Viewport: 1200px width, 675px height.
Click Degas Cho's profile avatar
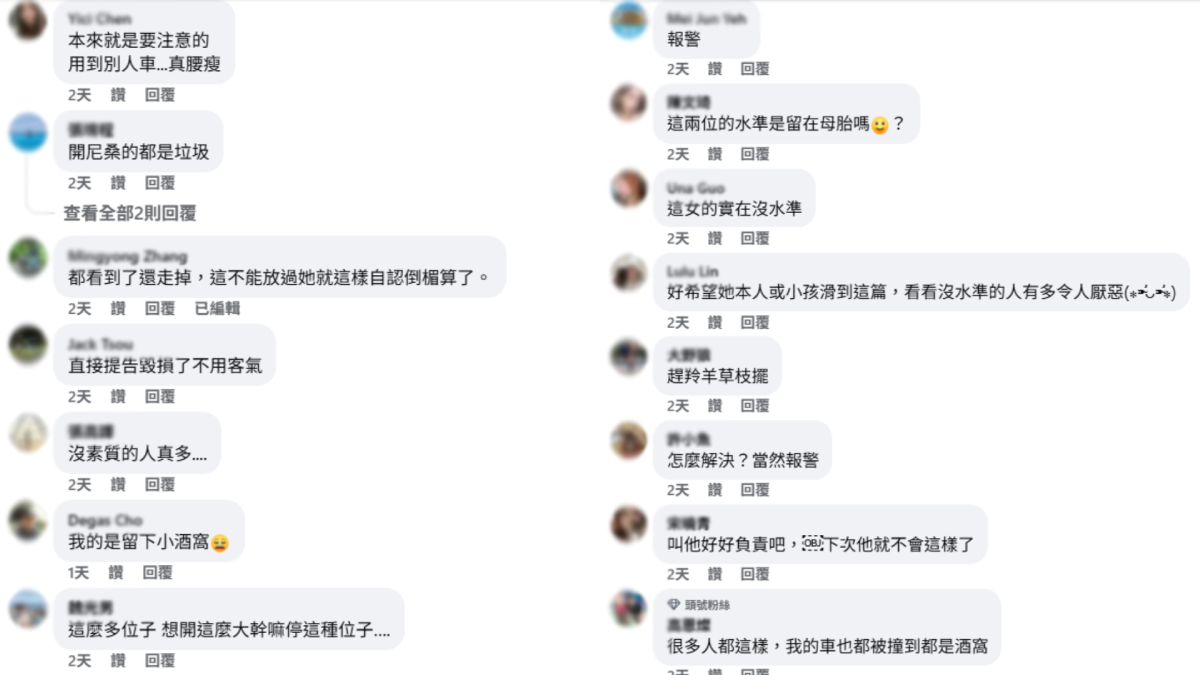coord(27,521)
